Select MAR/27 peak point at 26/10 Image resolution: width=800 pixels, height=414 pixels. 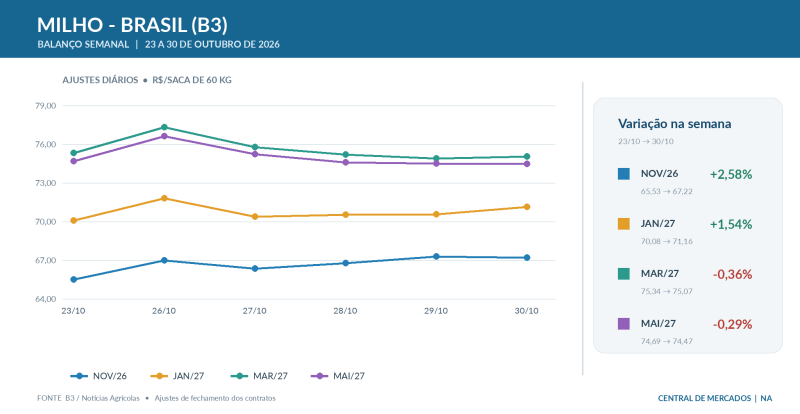tap(164, 127)
